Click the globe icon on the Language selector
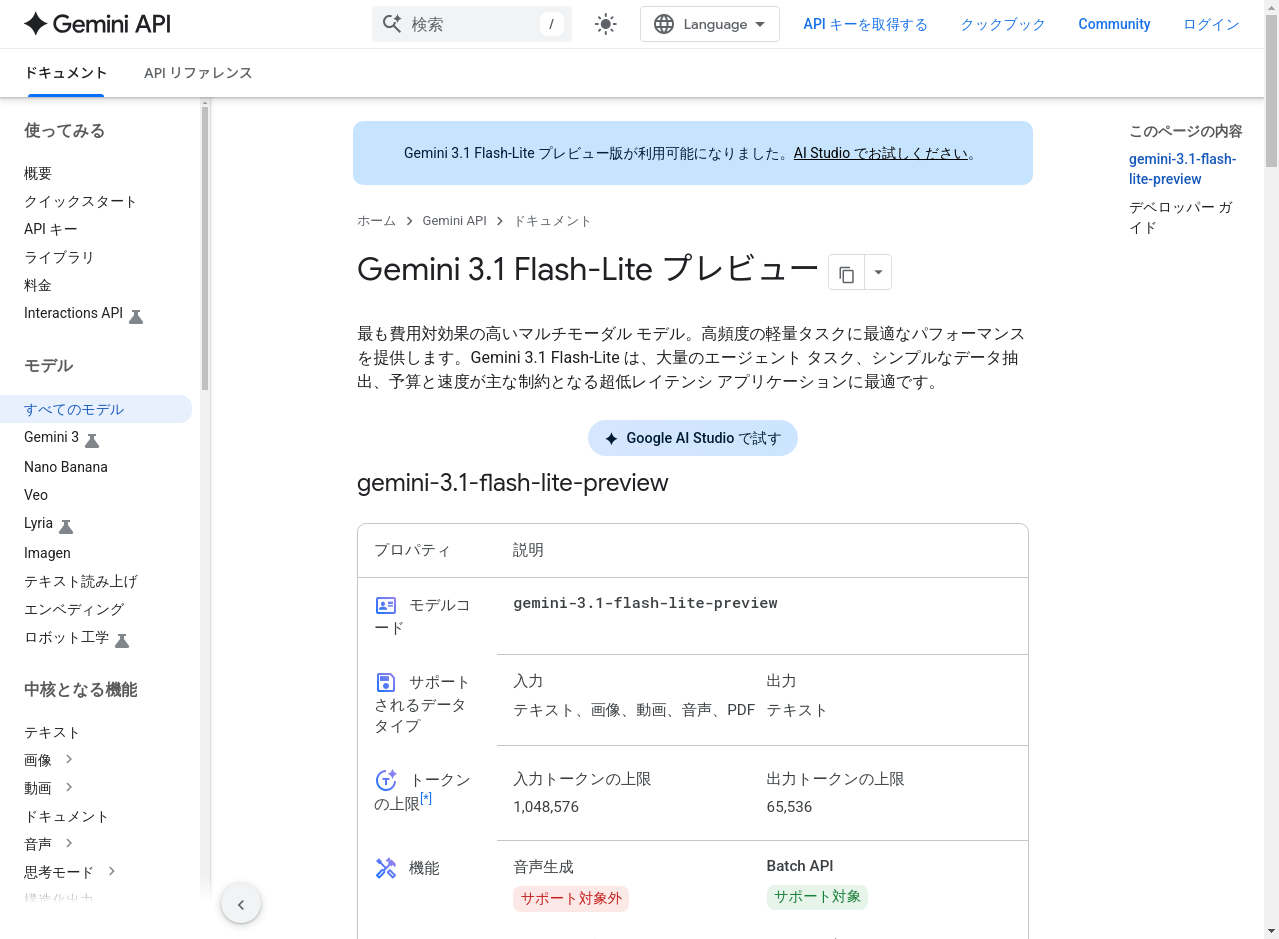Screen dimensions: 1279x939 (664, 23)
